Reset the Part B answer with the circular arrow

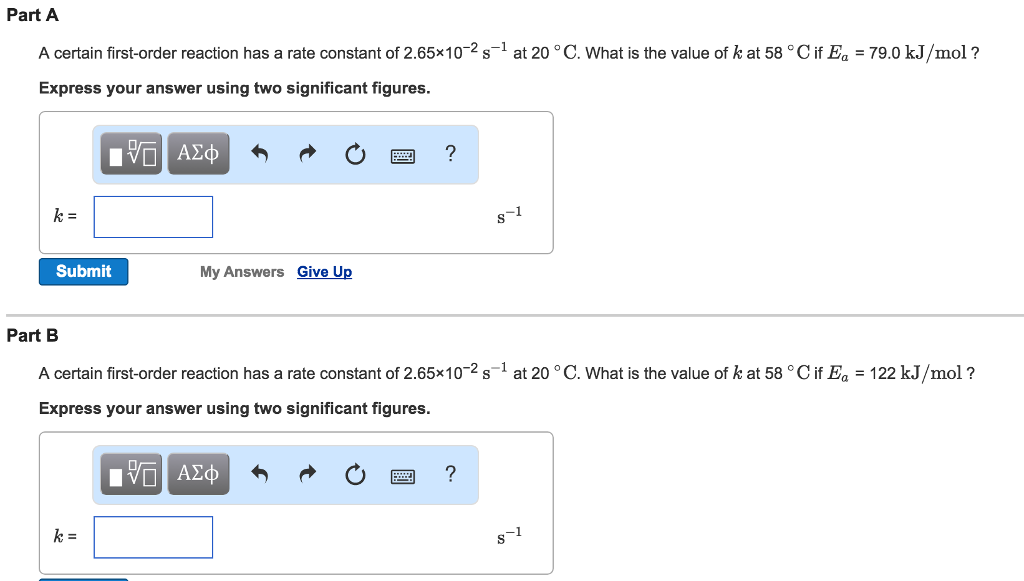(x=355, y=473)
